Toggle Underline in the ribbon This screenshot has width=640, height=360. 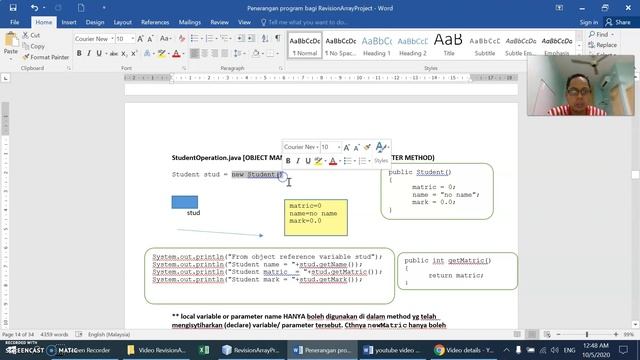click(98, 53)
